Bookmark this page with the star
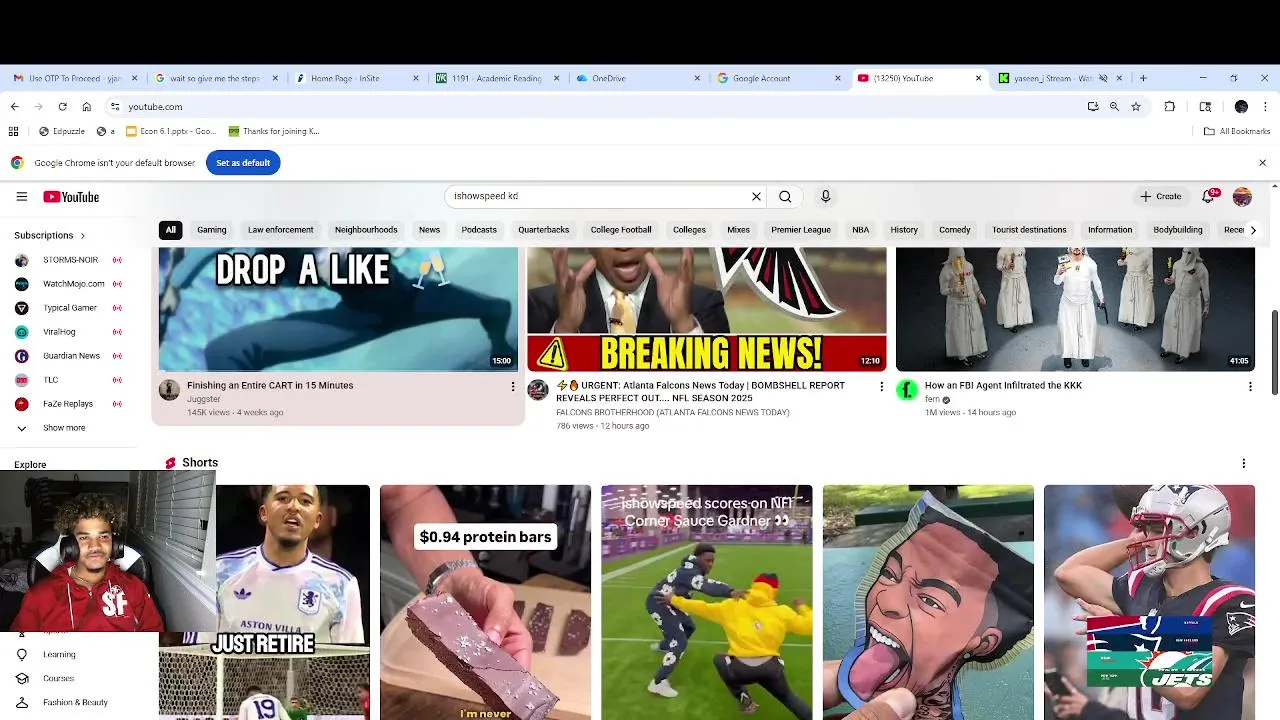1280x720 pixels. 1136,106
